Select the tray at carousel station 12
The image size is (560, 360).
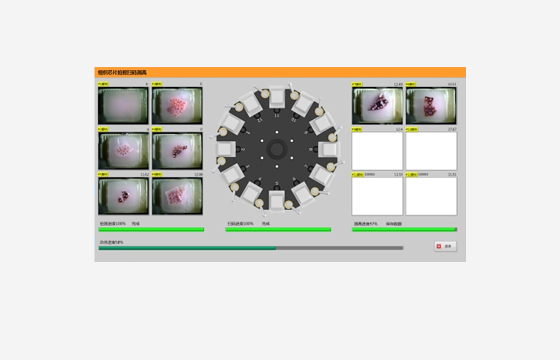pos(251,104)
